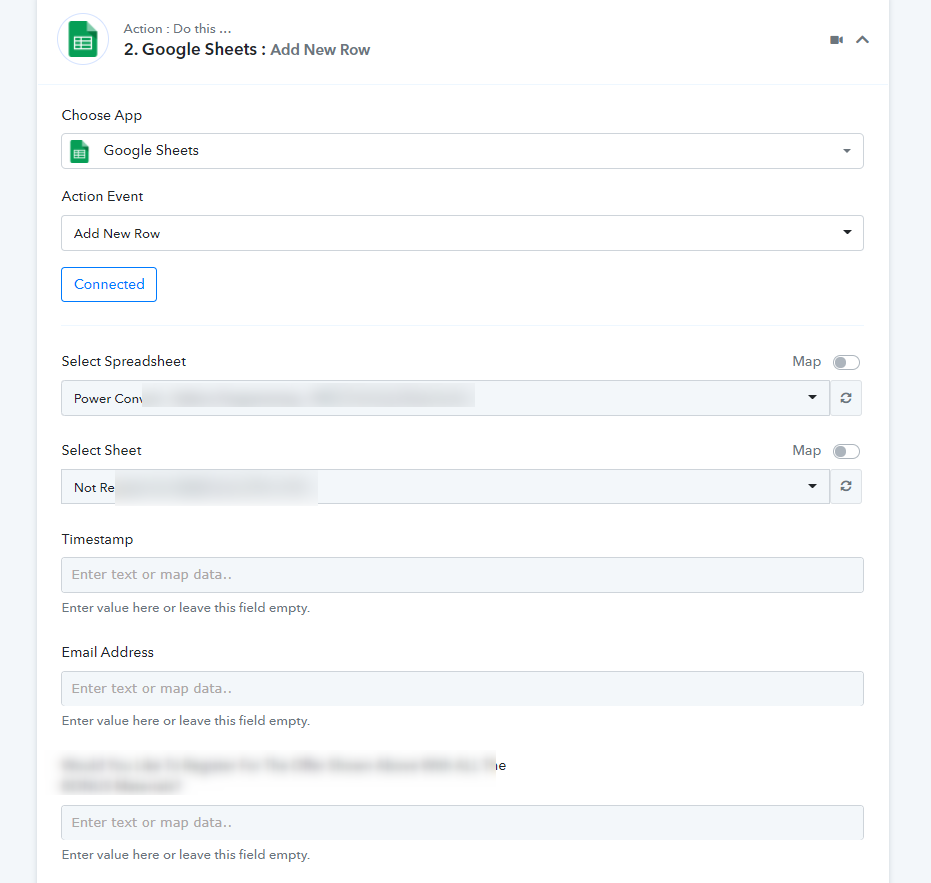This screenshot has width=931, height=883.
Task: Open the Select Spreadsheet dropdown
Action: click(445, 398)
